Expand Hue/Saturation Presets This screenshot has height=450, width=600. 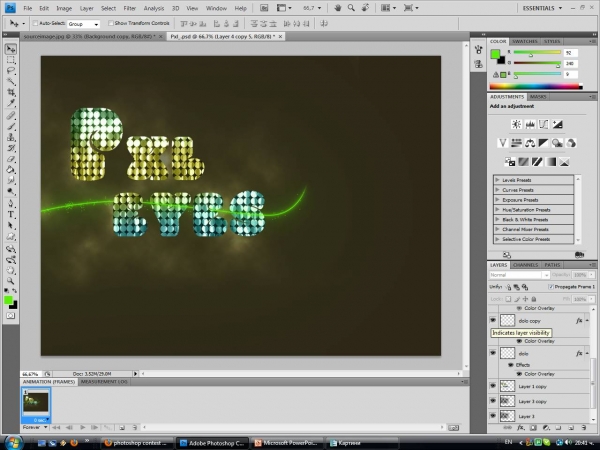pyautogui.click(x=497, y=209)
